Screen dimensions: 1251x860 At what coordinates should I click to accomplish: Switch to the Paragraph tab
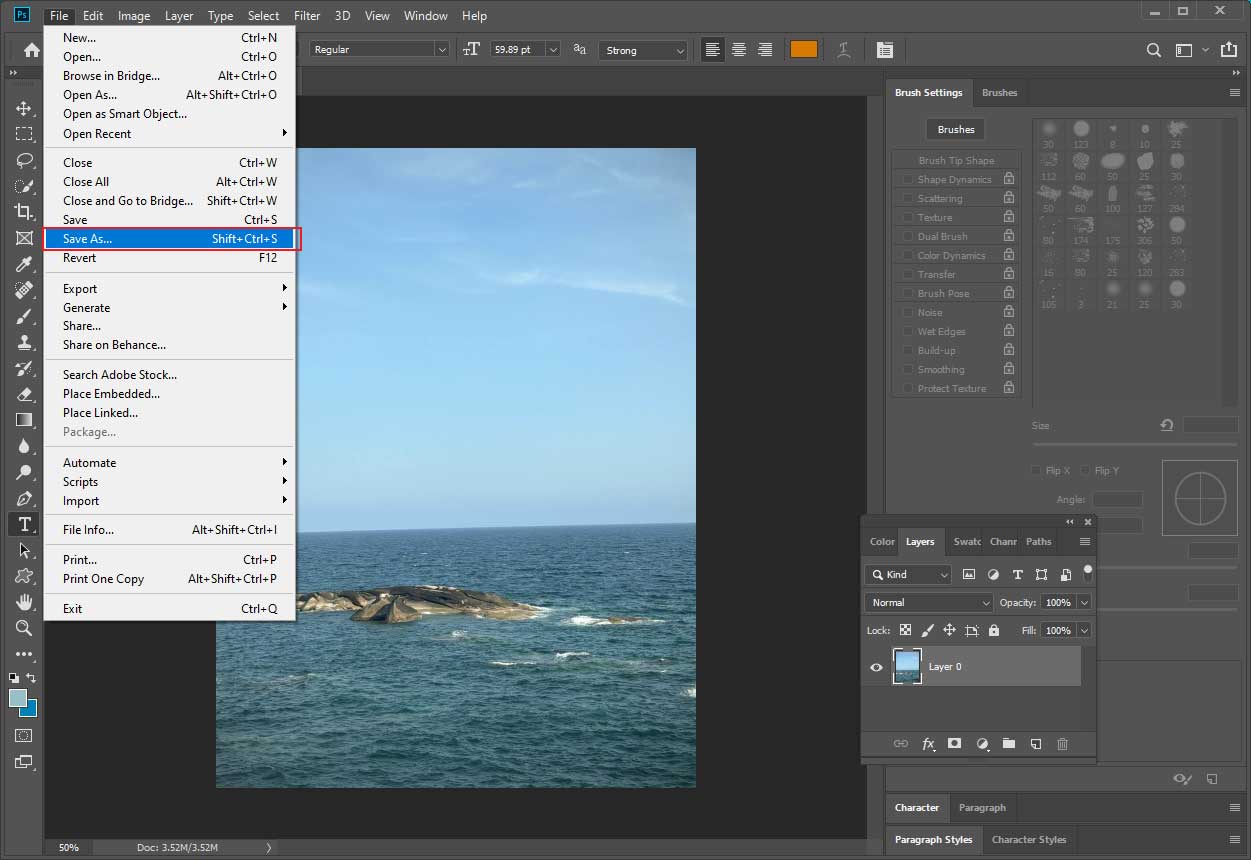click(x=982, y=807)
